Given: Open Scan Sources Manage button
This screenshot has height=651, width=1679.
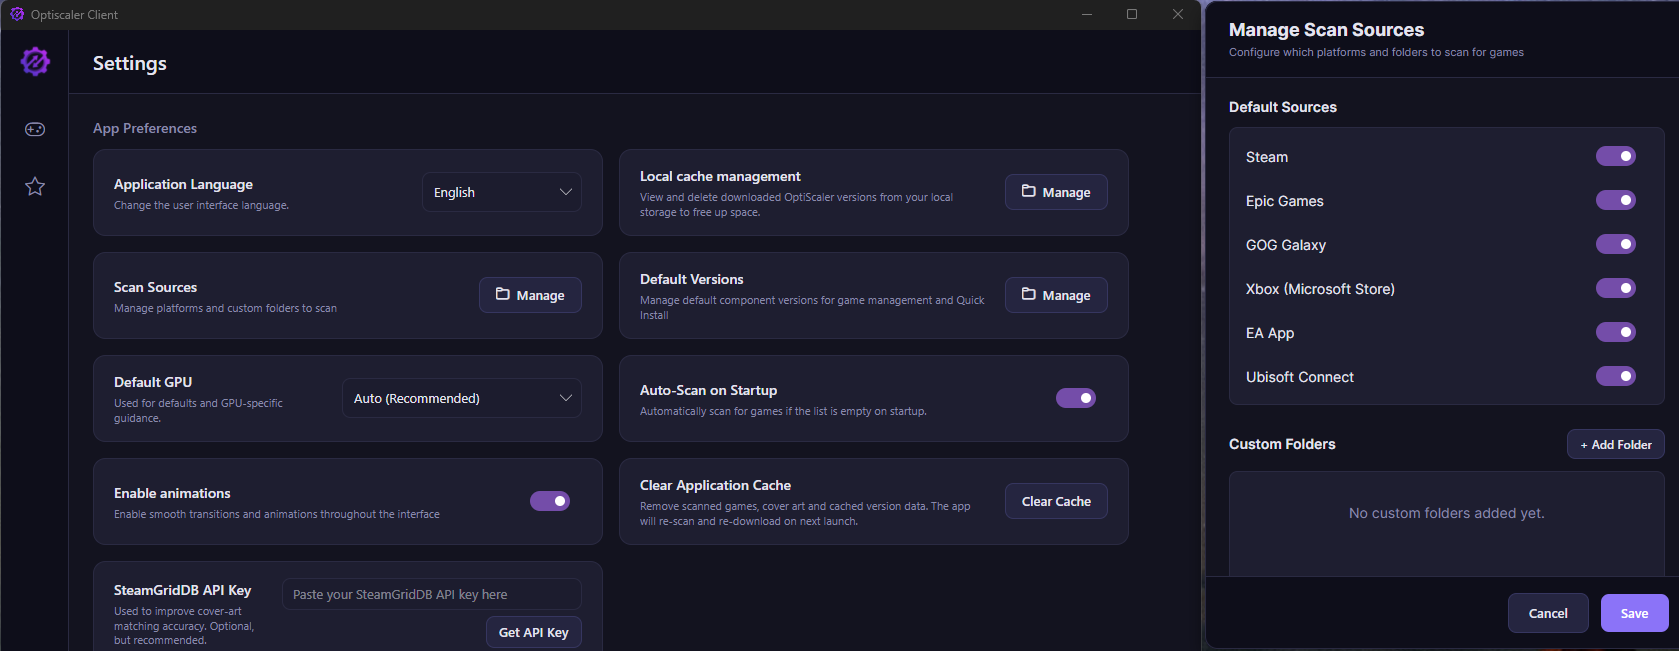Looking at the screenshot, I should click(530, 295).
